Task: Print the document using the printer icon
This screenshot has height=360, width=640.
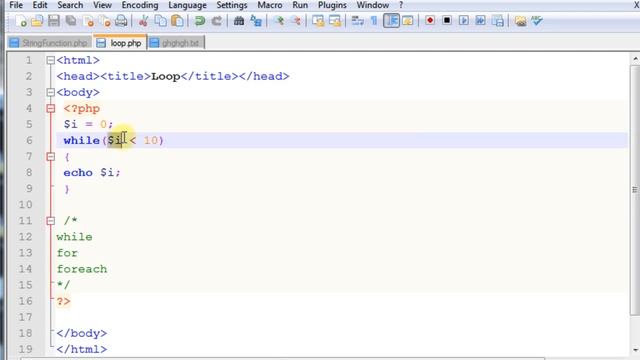Action: 121,21
